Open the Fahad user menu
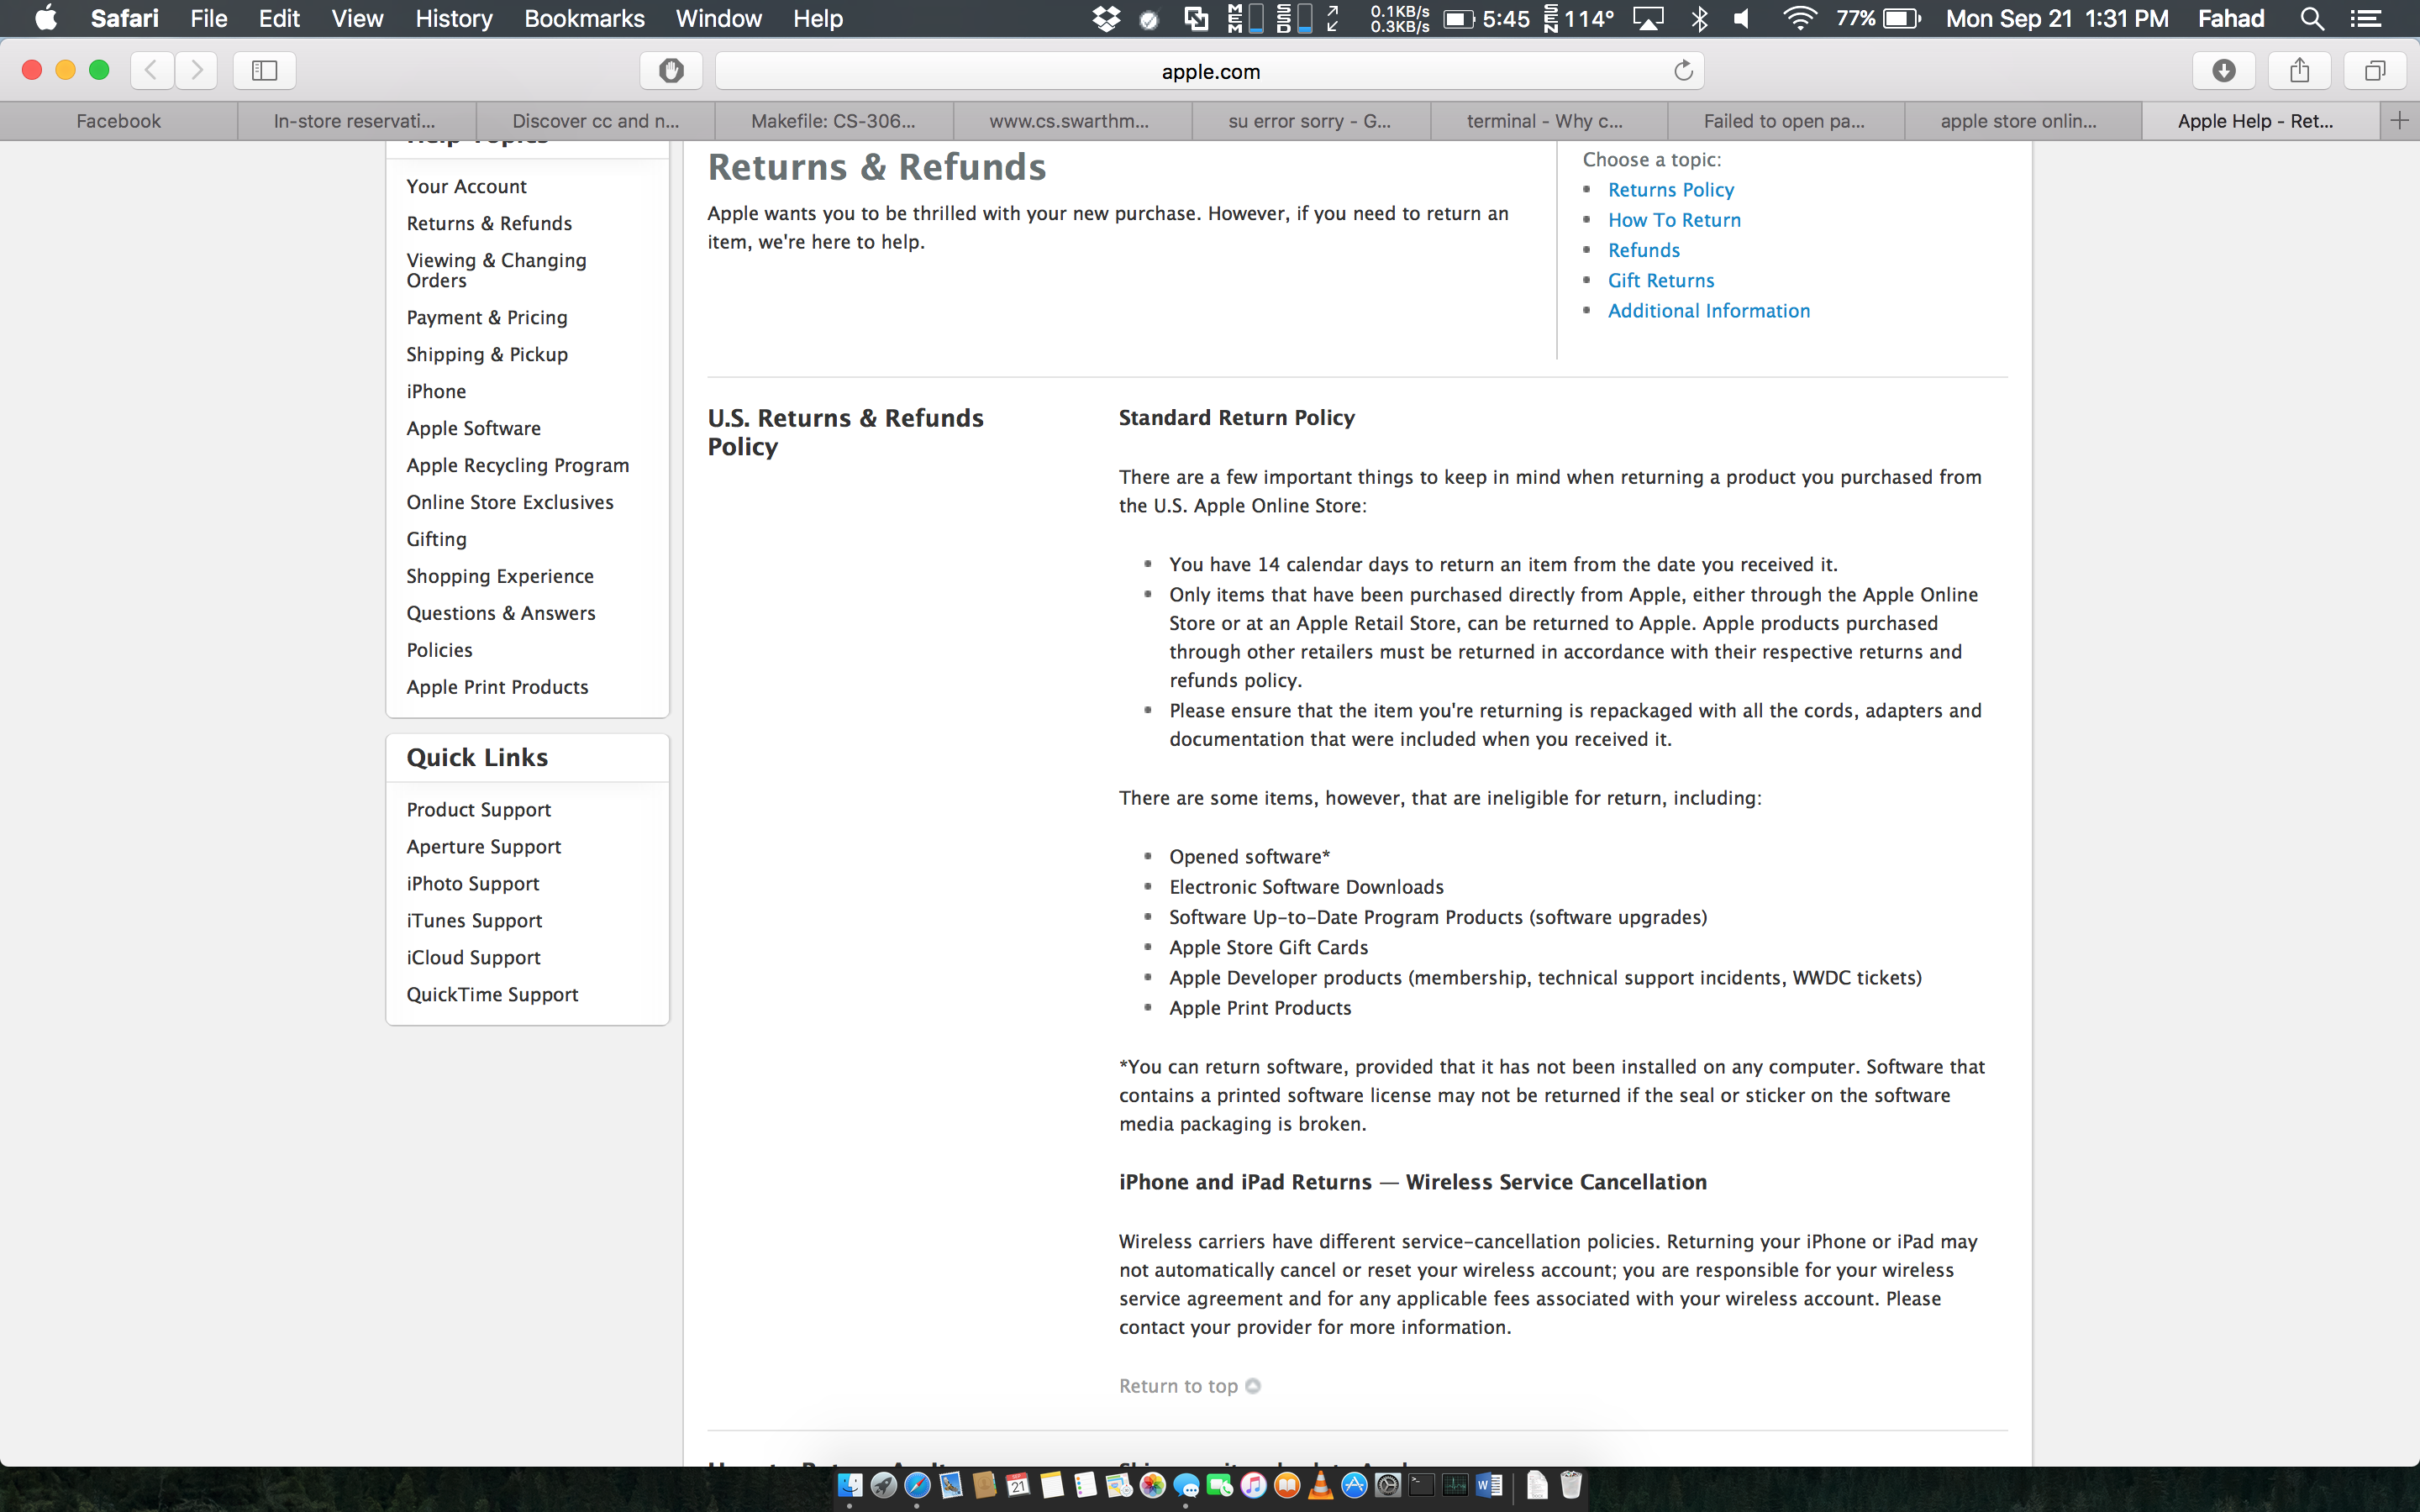The height and width of the screenshot is (1512, 2420). click(2231, 18)
